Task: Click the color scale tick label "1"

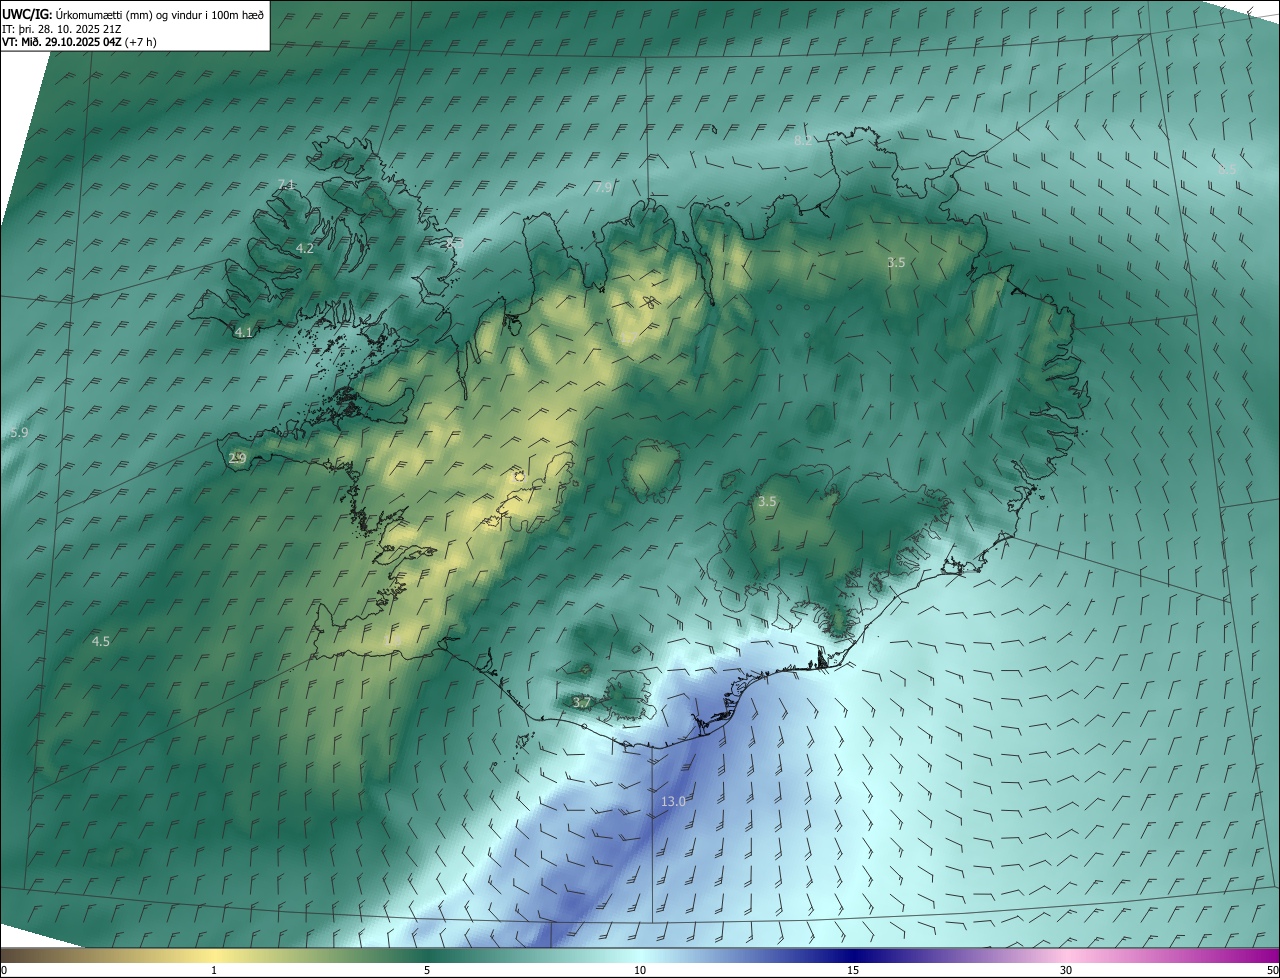Action: point(214,970)
